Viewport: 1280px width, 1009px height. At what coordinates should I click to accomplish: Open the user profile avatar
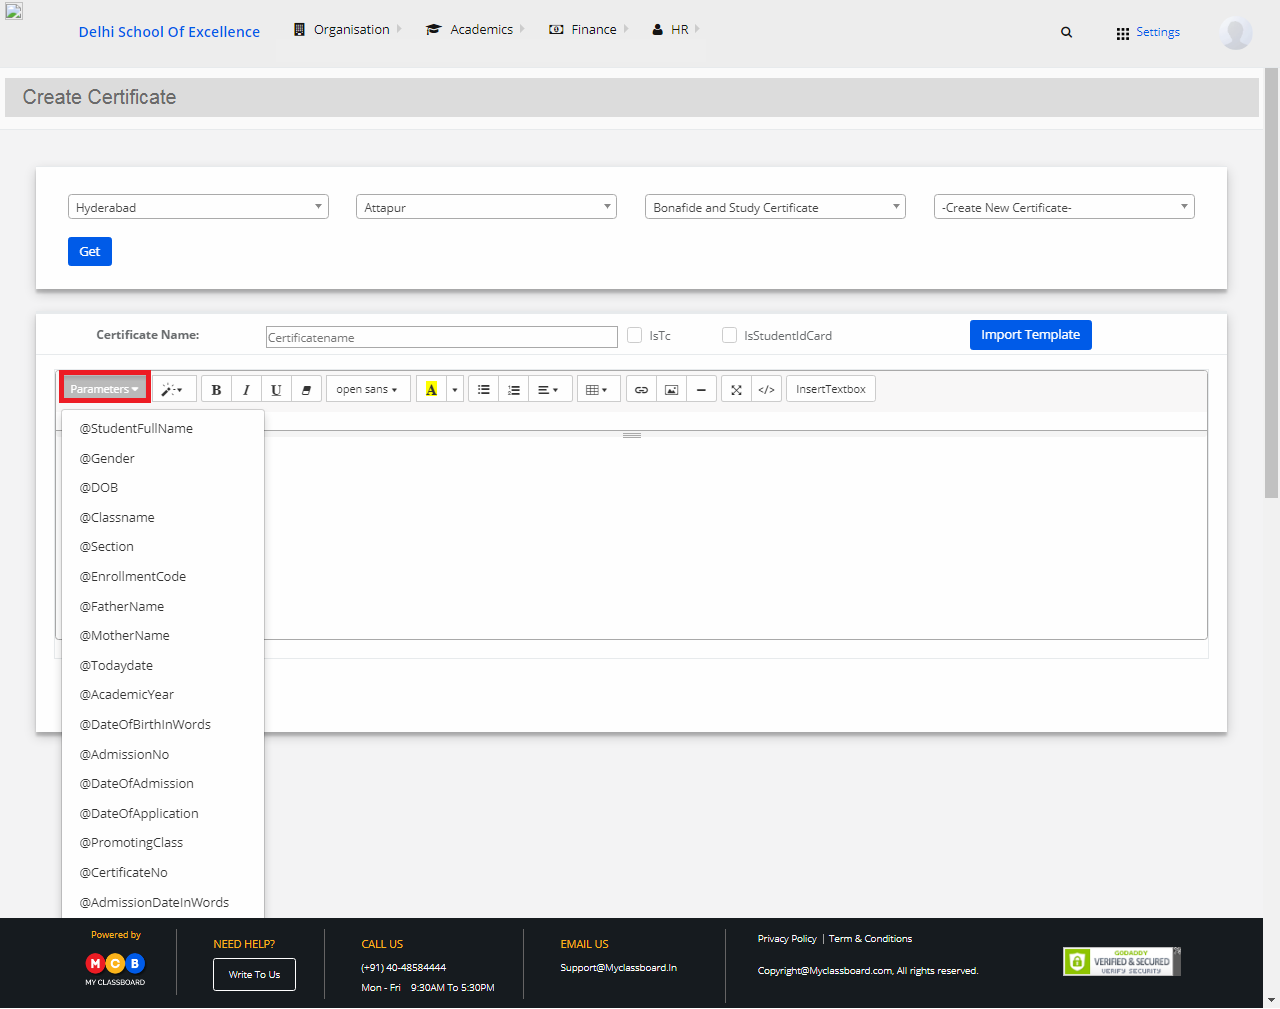pyautogui.click(x=1236, y=33)
